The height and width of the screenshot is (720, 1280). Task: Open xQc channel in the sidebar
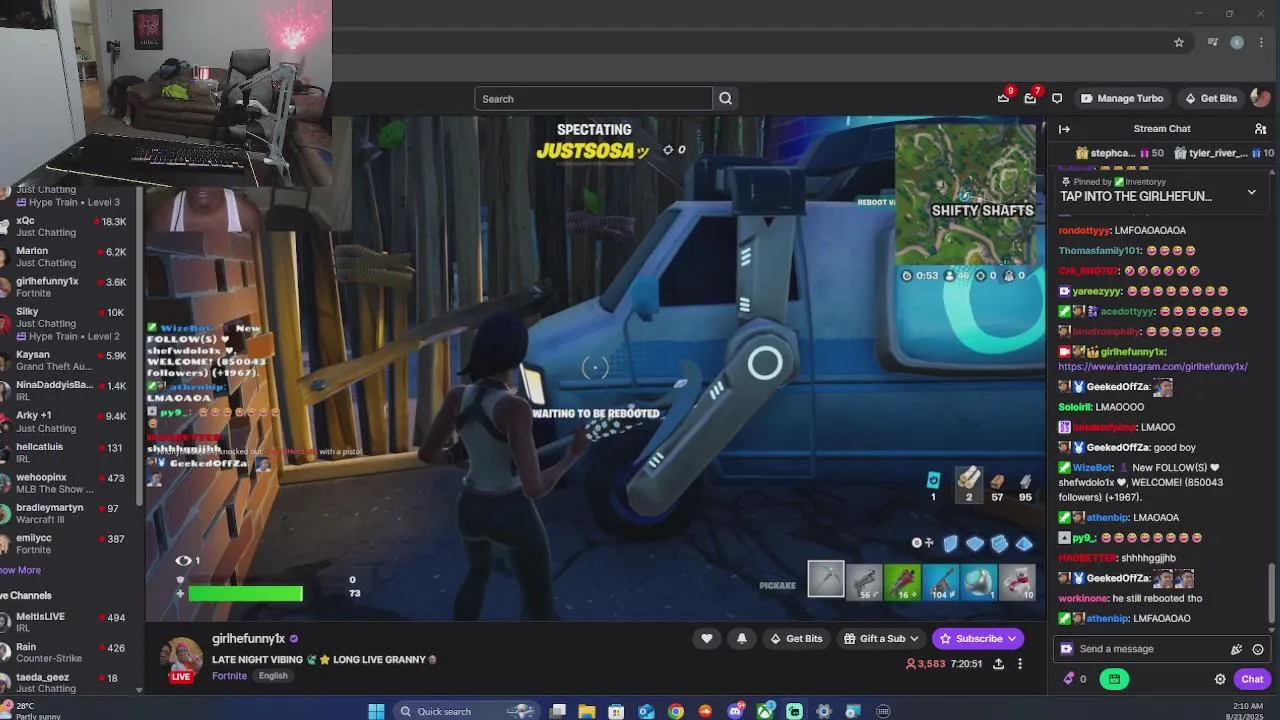(x=68, y=227)
